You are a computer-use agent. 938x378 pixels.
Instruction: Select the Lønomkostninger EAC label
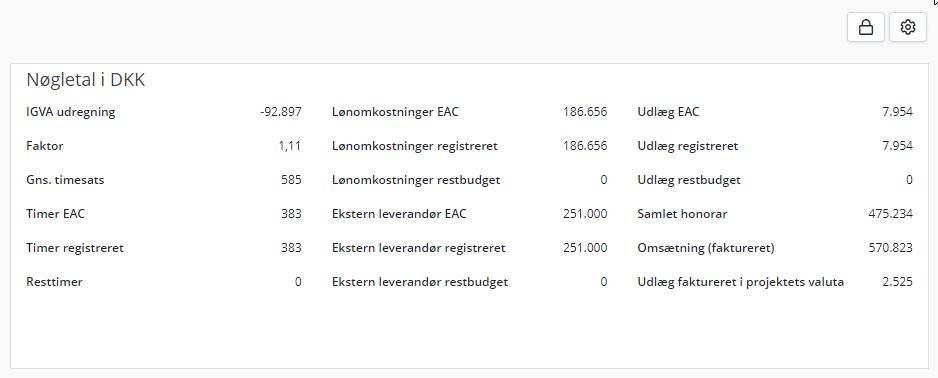tap(395, 112)
